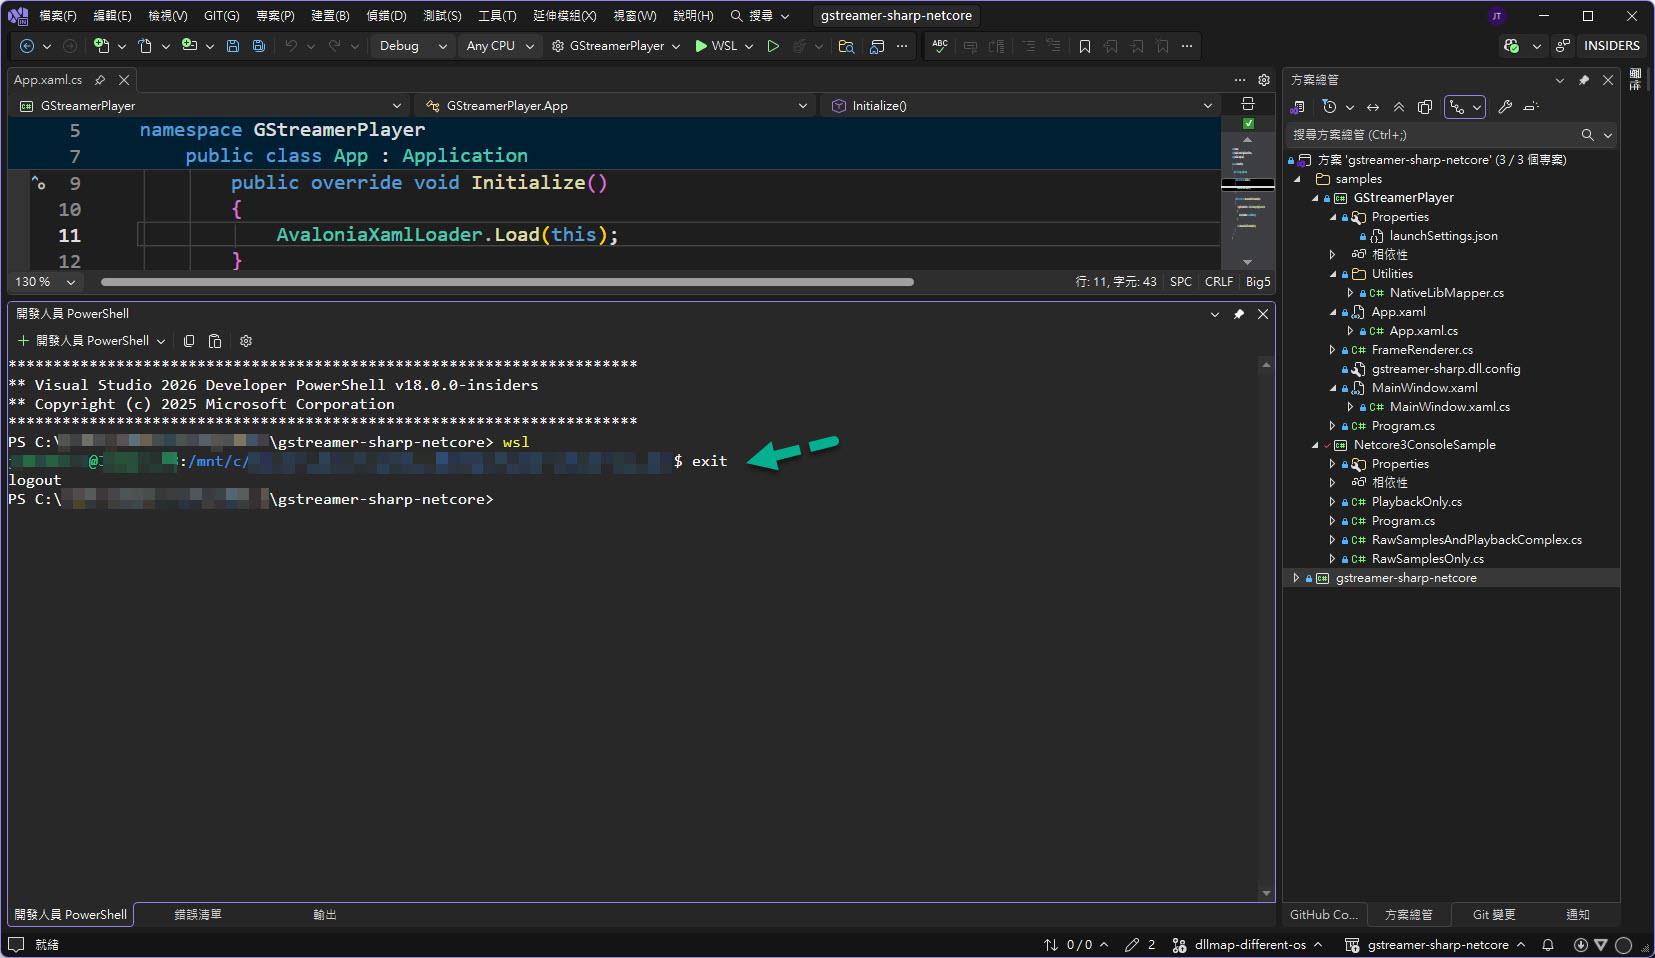Image resolution: width=1655 pixels, height=958 pixels.
Task: Click the bookmark icon in the toolbar
Action: coord(1085,46)
